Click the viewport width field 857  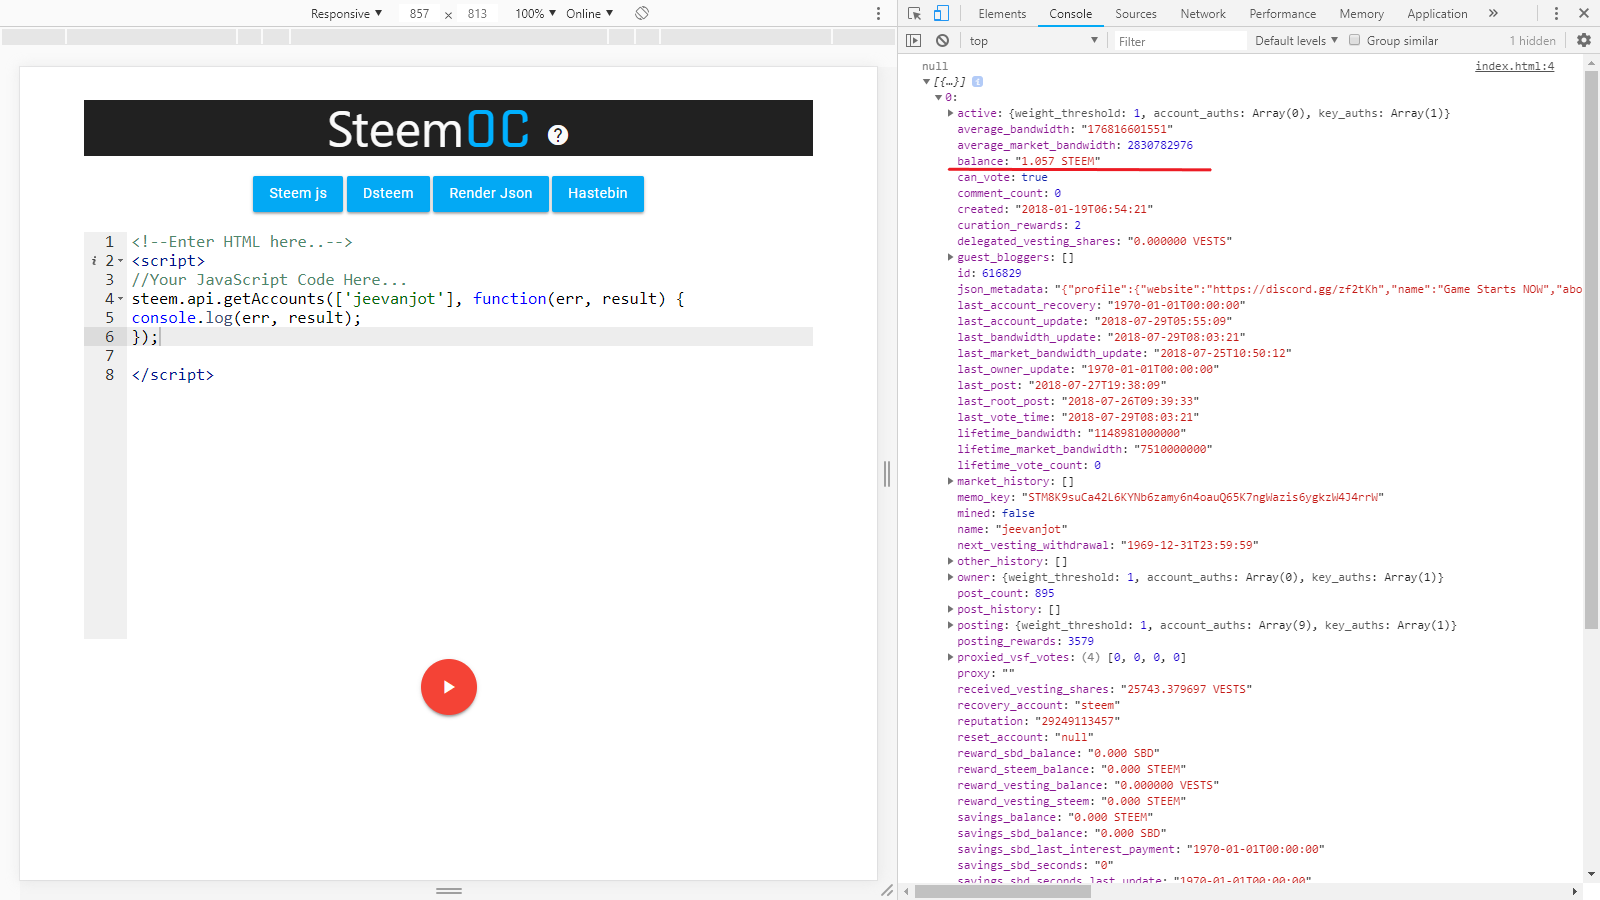tap(419, 14)
